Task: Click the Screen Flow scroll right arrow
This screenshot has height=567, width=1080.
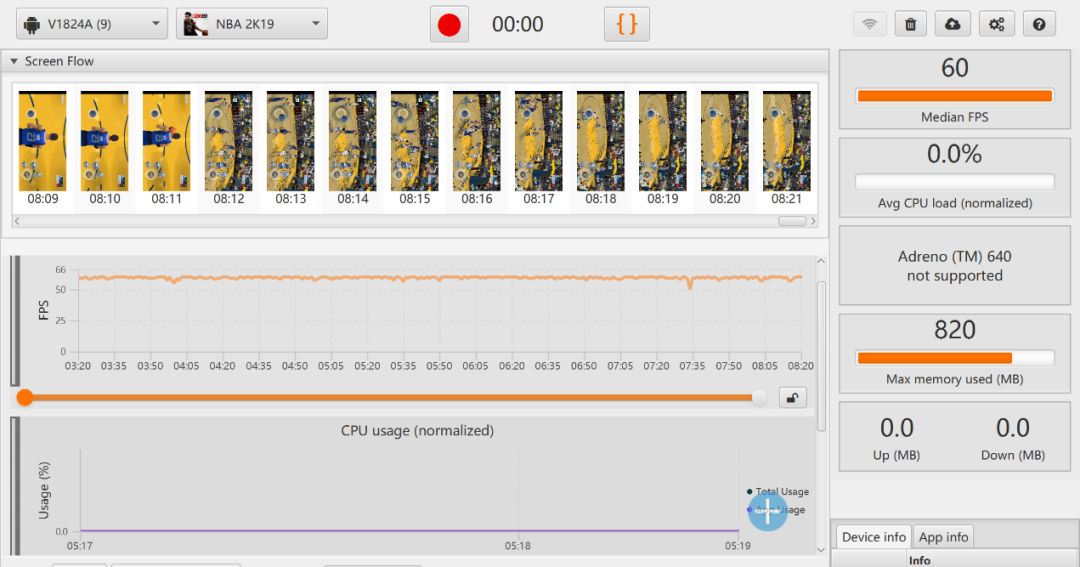Action: (x=813, y=221)
